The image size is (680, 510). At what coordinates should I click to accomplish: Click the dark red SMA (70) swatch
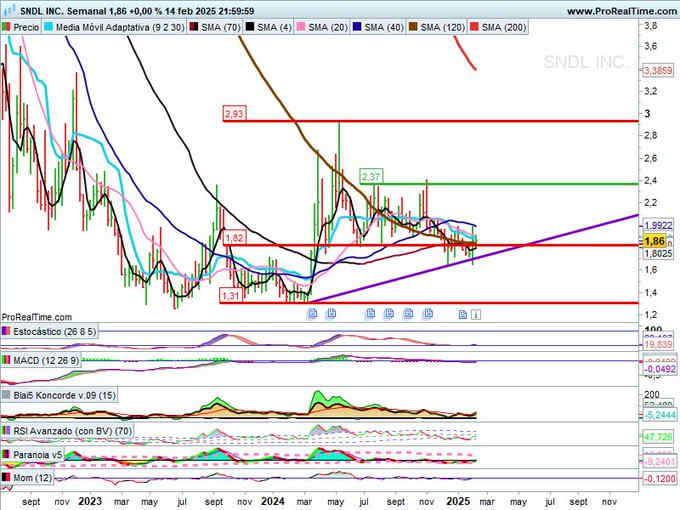click(x=194, y=27)
